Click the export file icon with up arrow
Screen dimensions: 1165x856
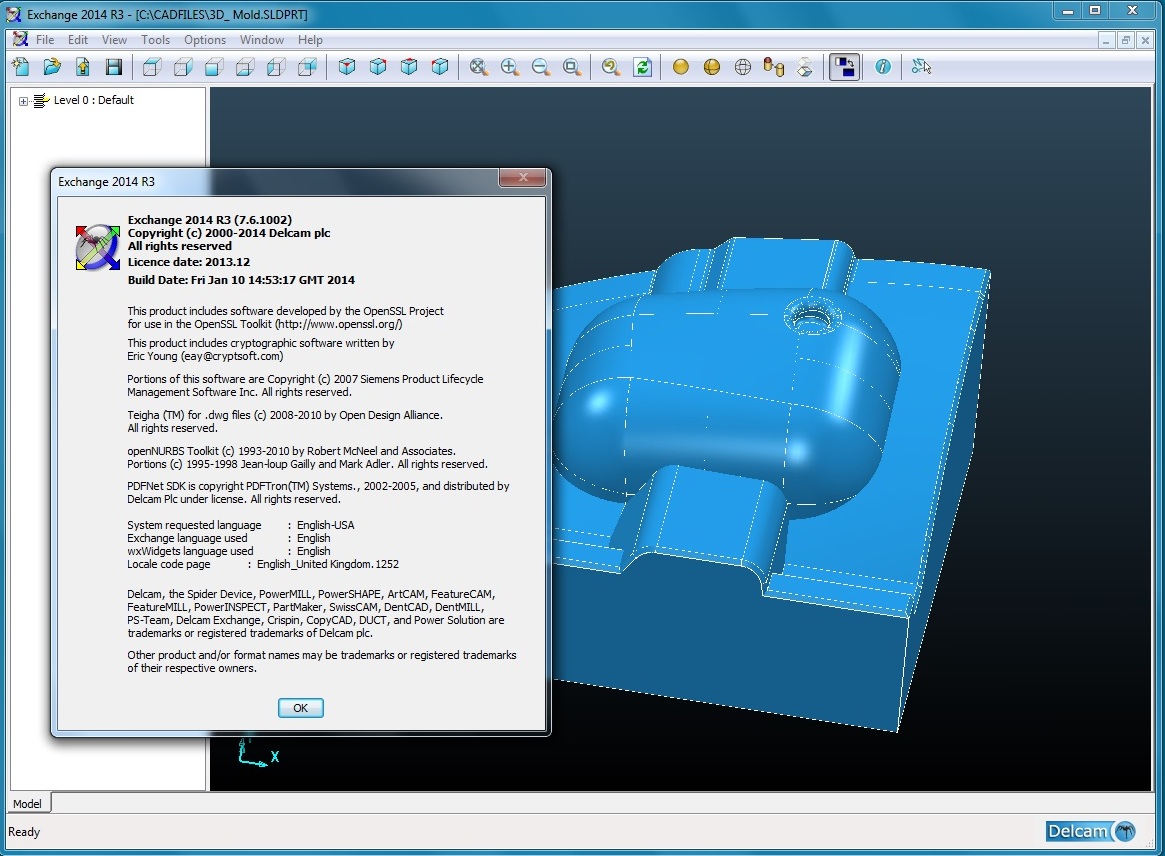coord(82,67)
